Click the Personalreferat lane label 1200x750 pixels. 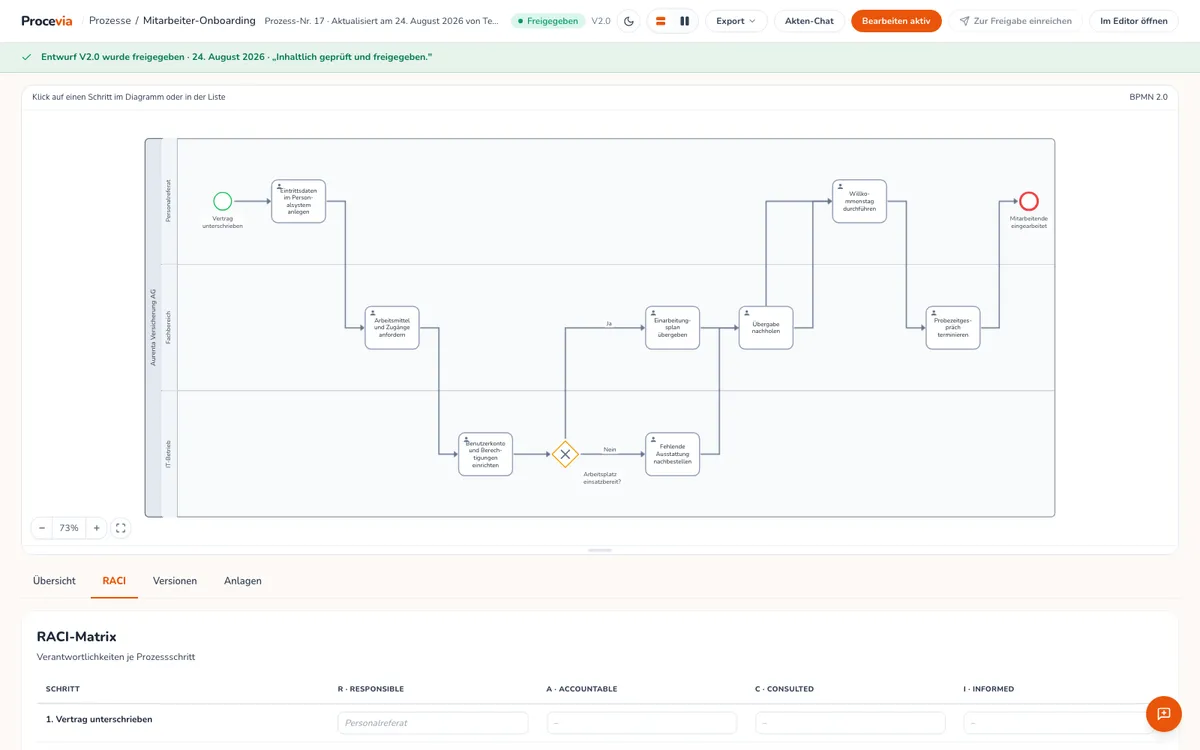coord(169,201)
